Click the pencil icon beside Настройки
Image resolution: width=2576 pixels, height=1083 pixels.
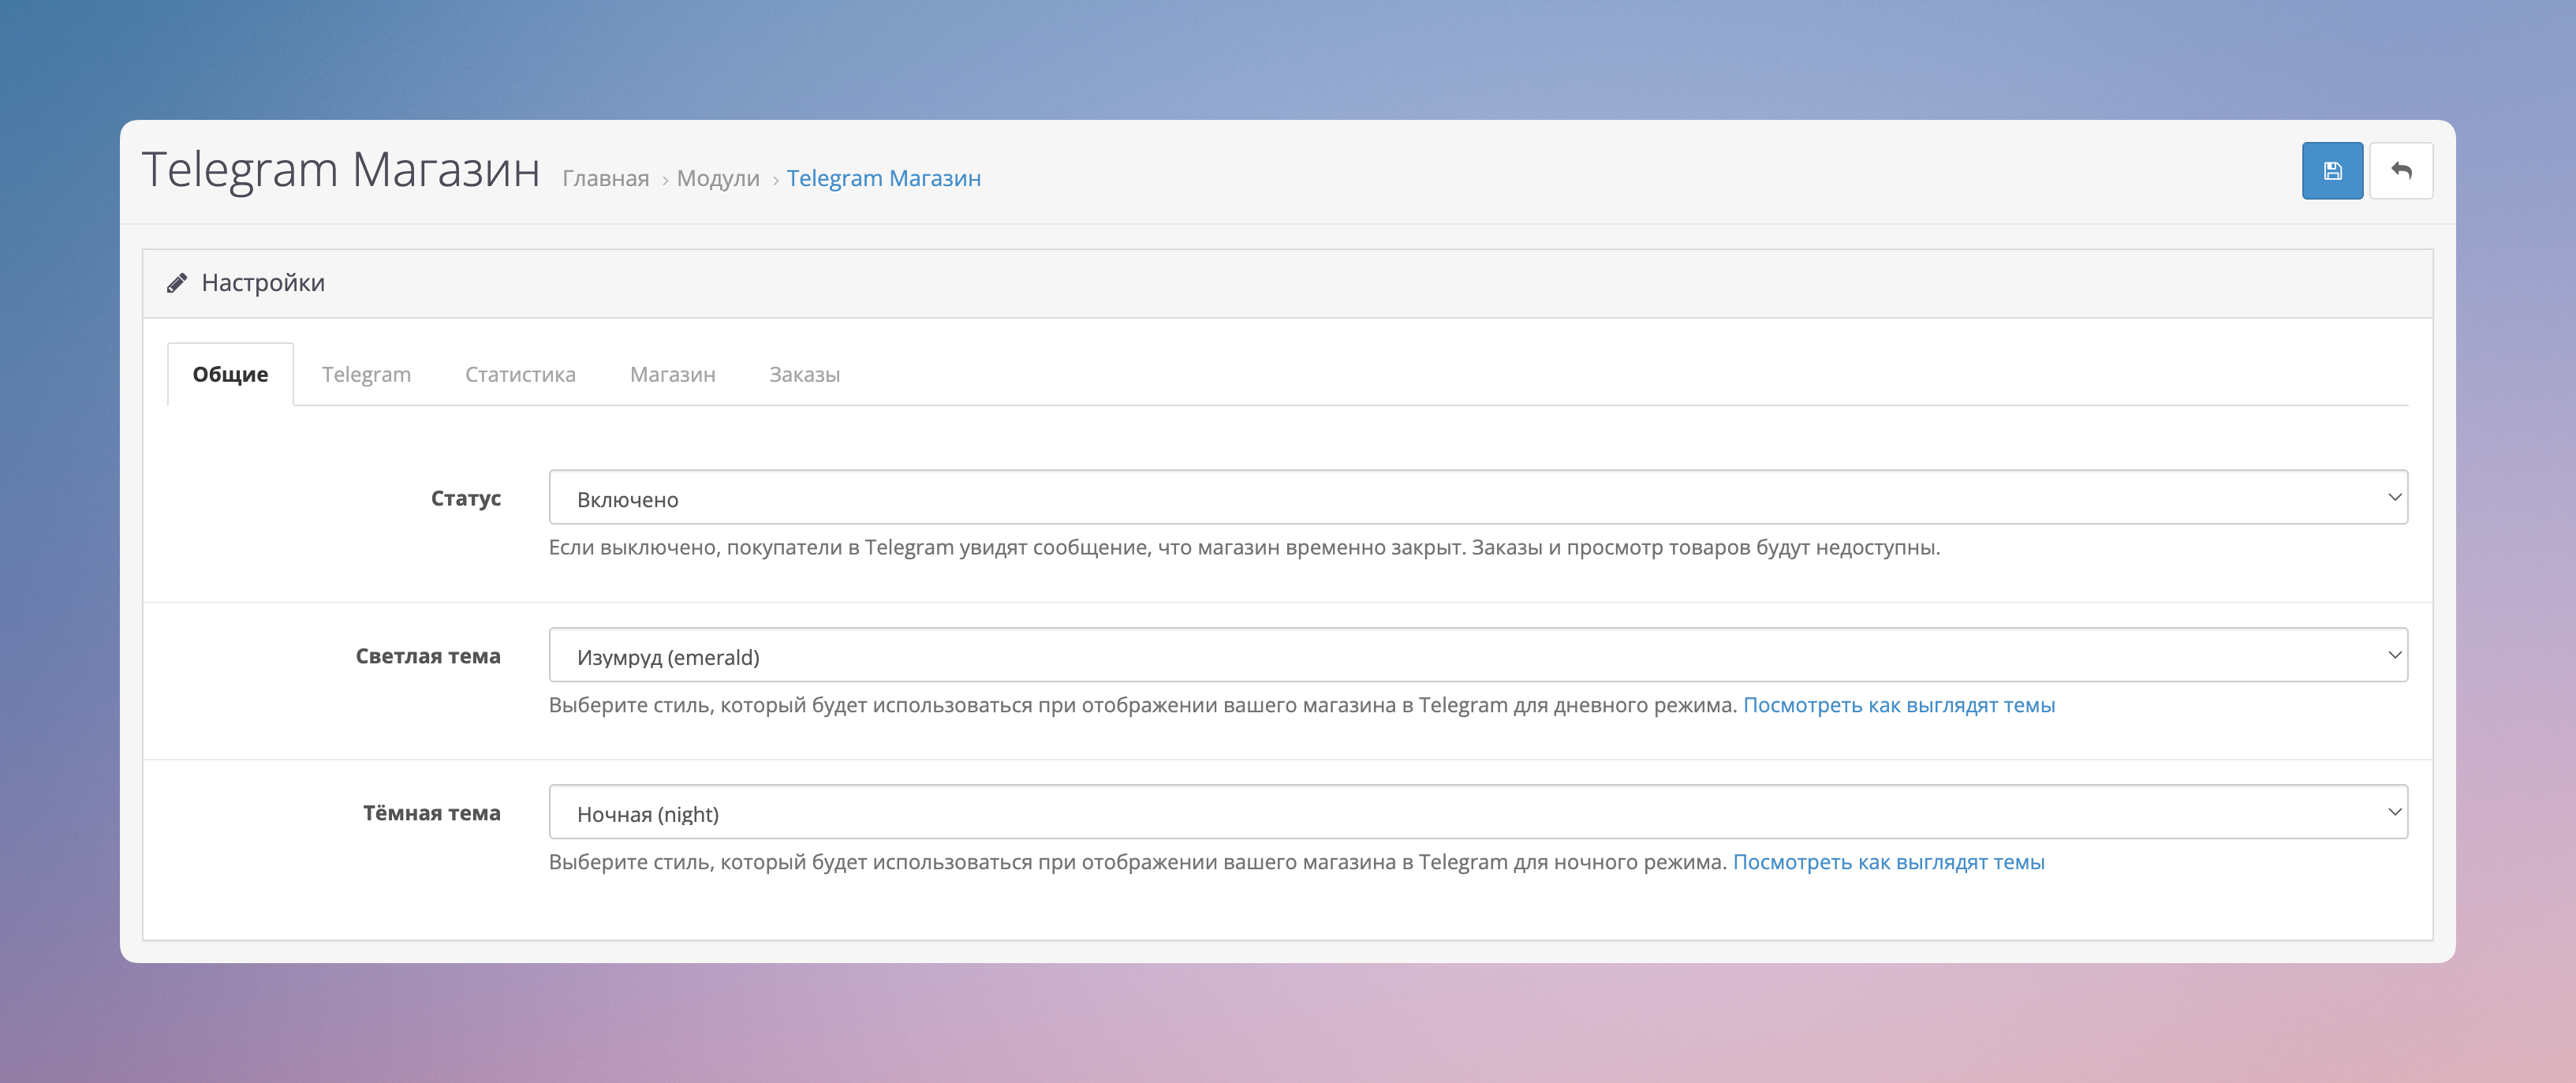177,283
